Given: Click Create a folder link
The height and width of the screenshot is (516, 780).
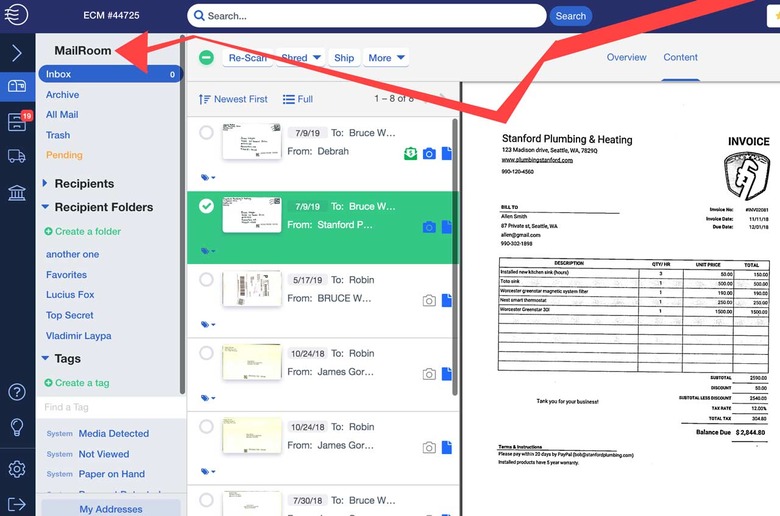Looking at the screenshot, I should tap(83, 231).
